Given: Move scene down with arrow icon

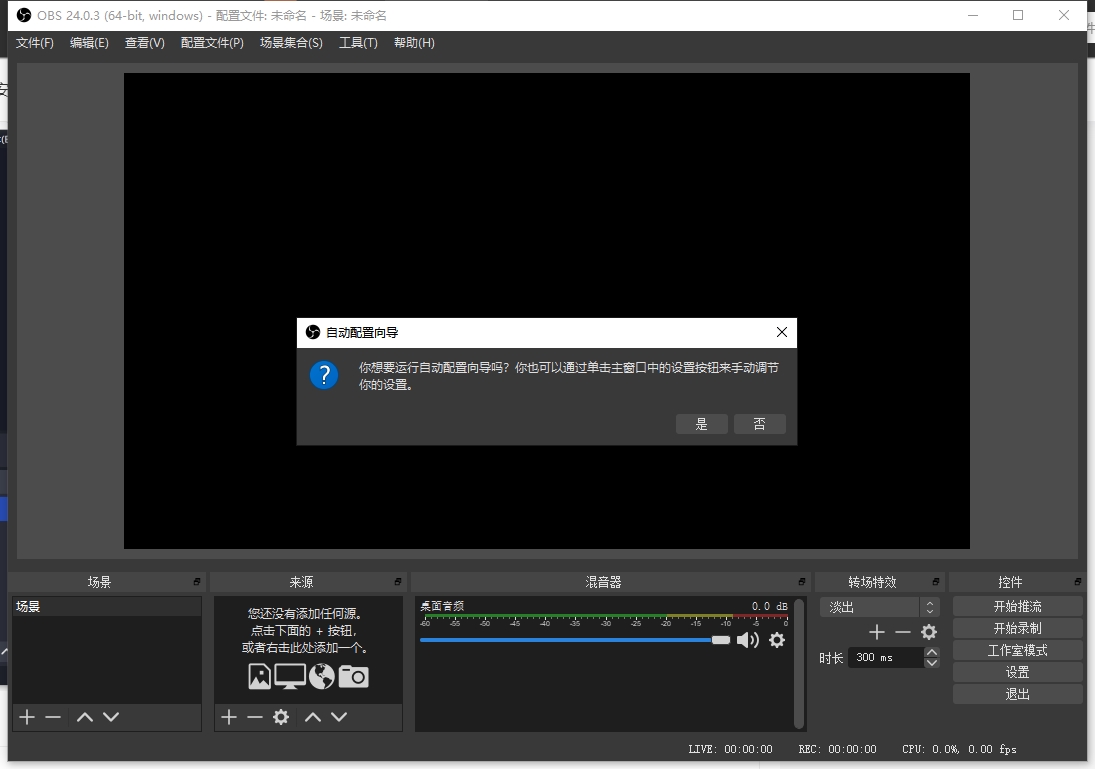Looking at the screenshot, I should coord(111,717).
